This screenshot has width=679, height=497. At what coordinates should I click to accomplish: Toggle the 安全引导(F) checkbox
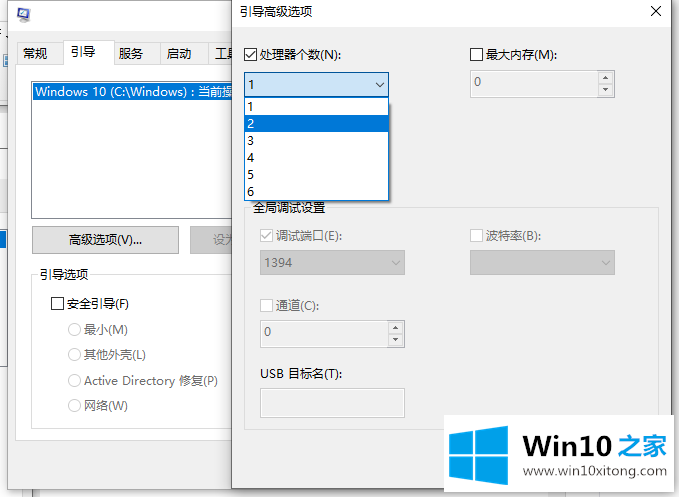58,303
